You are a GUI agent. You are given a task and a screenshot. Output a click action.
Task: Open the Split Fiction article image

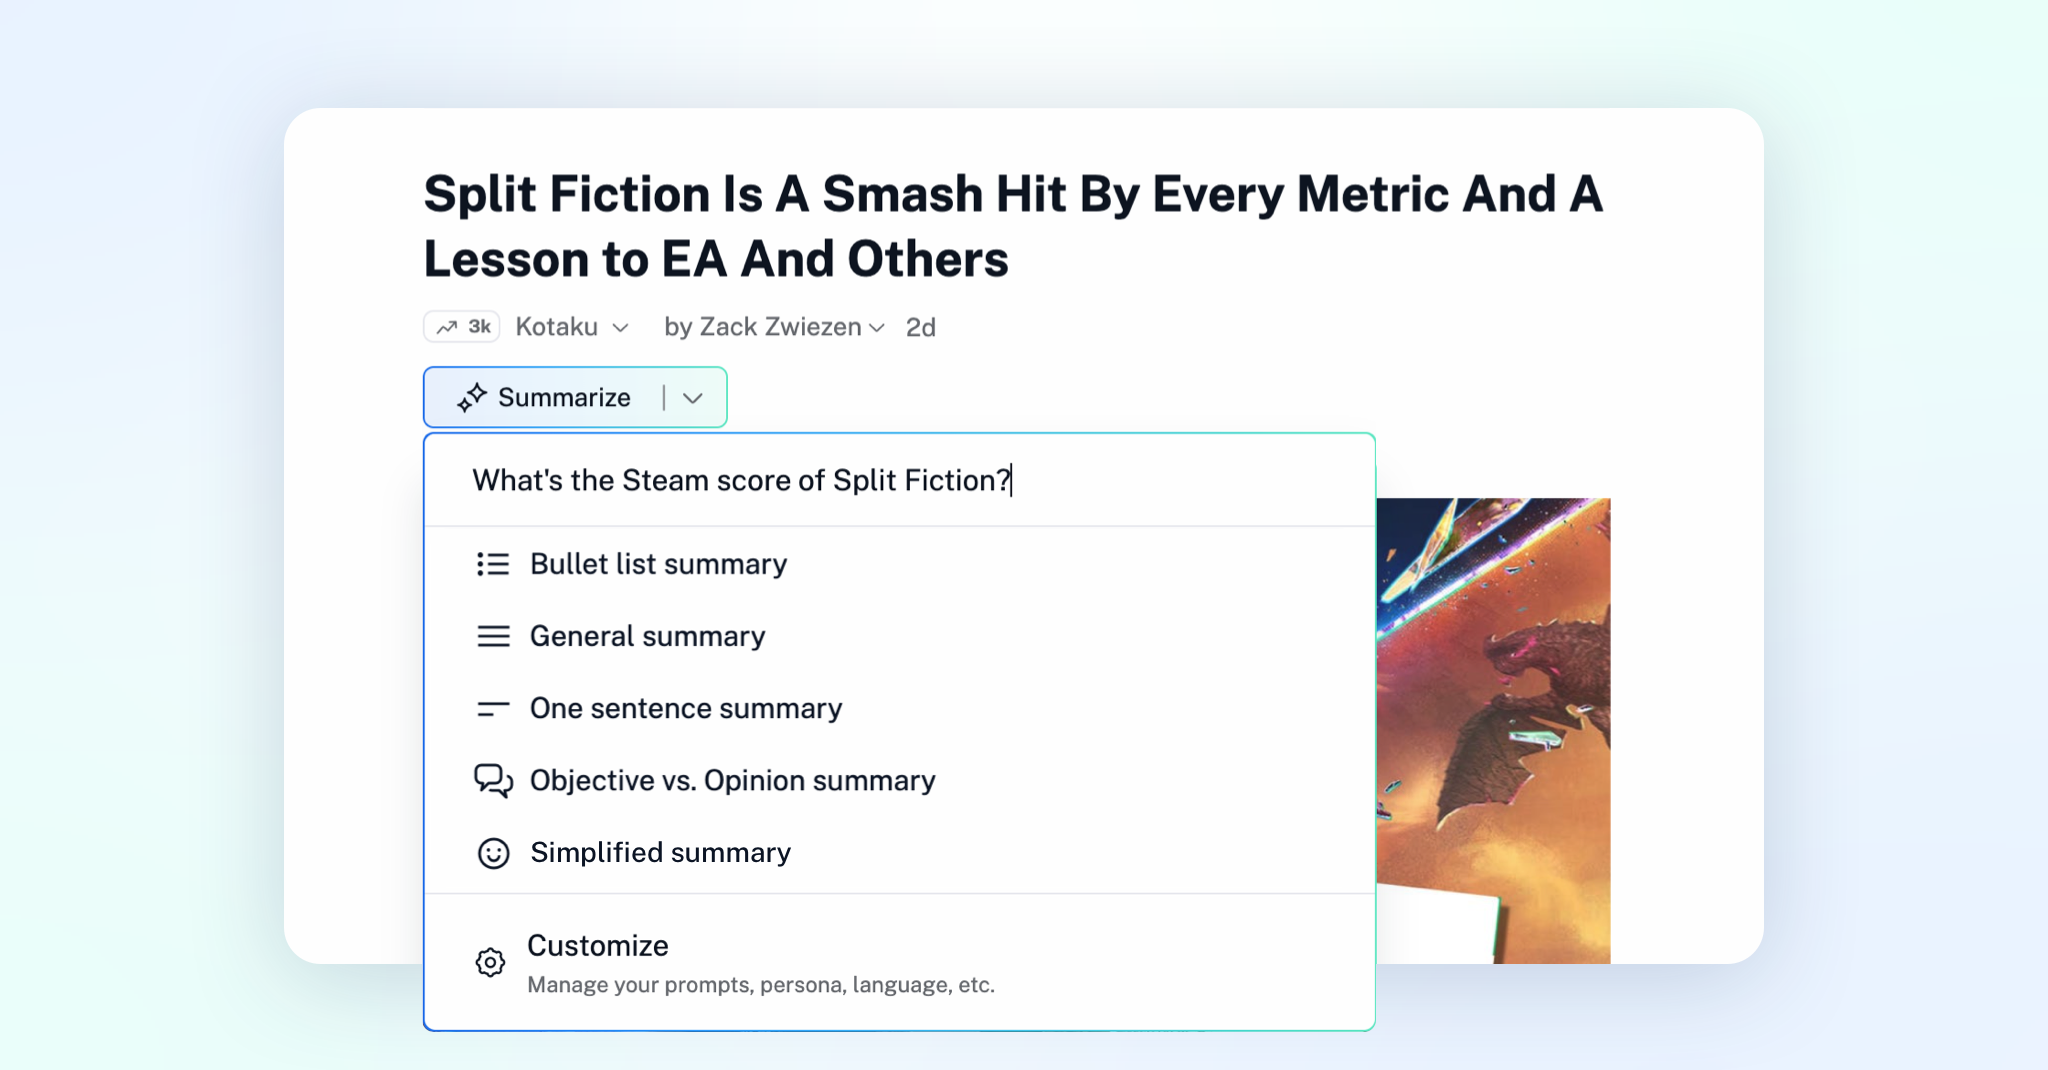(x=1493, y=730)
